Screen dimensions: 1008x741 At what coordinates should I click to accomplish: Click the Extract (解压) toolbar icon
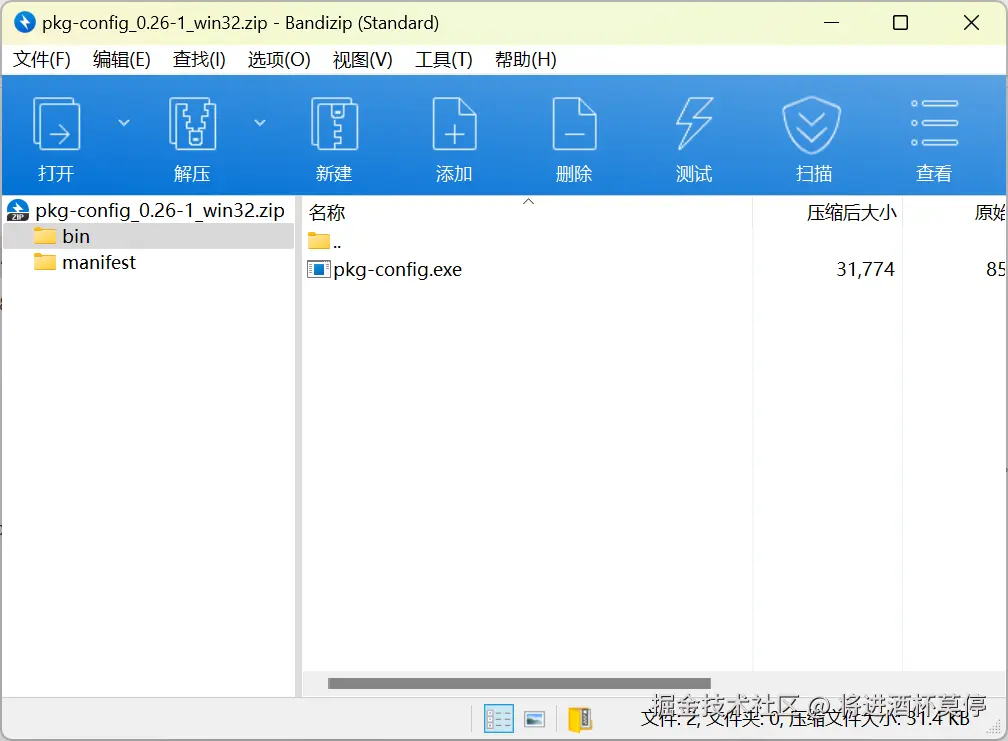coord(192,123)
